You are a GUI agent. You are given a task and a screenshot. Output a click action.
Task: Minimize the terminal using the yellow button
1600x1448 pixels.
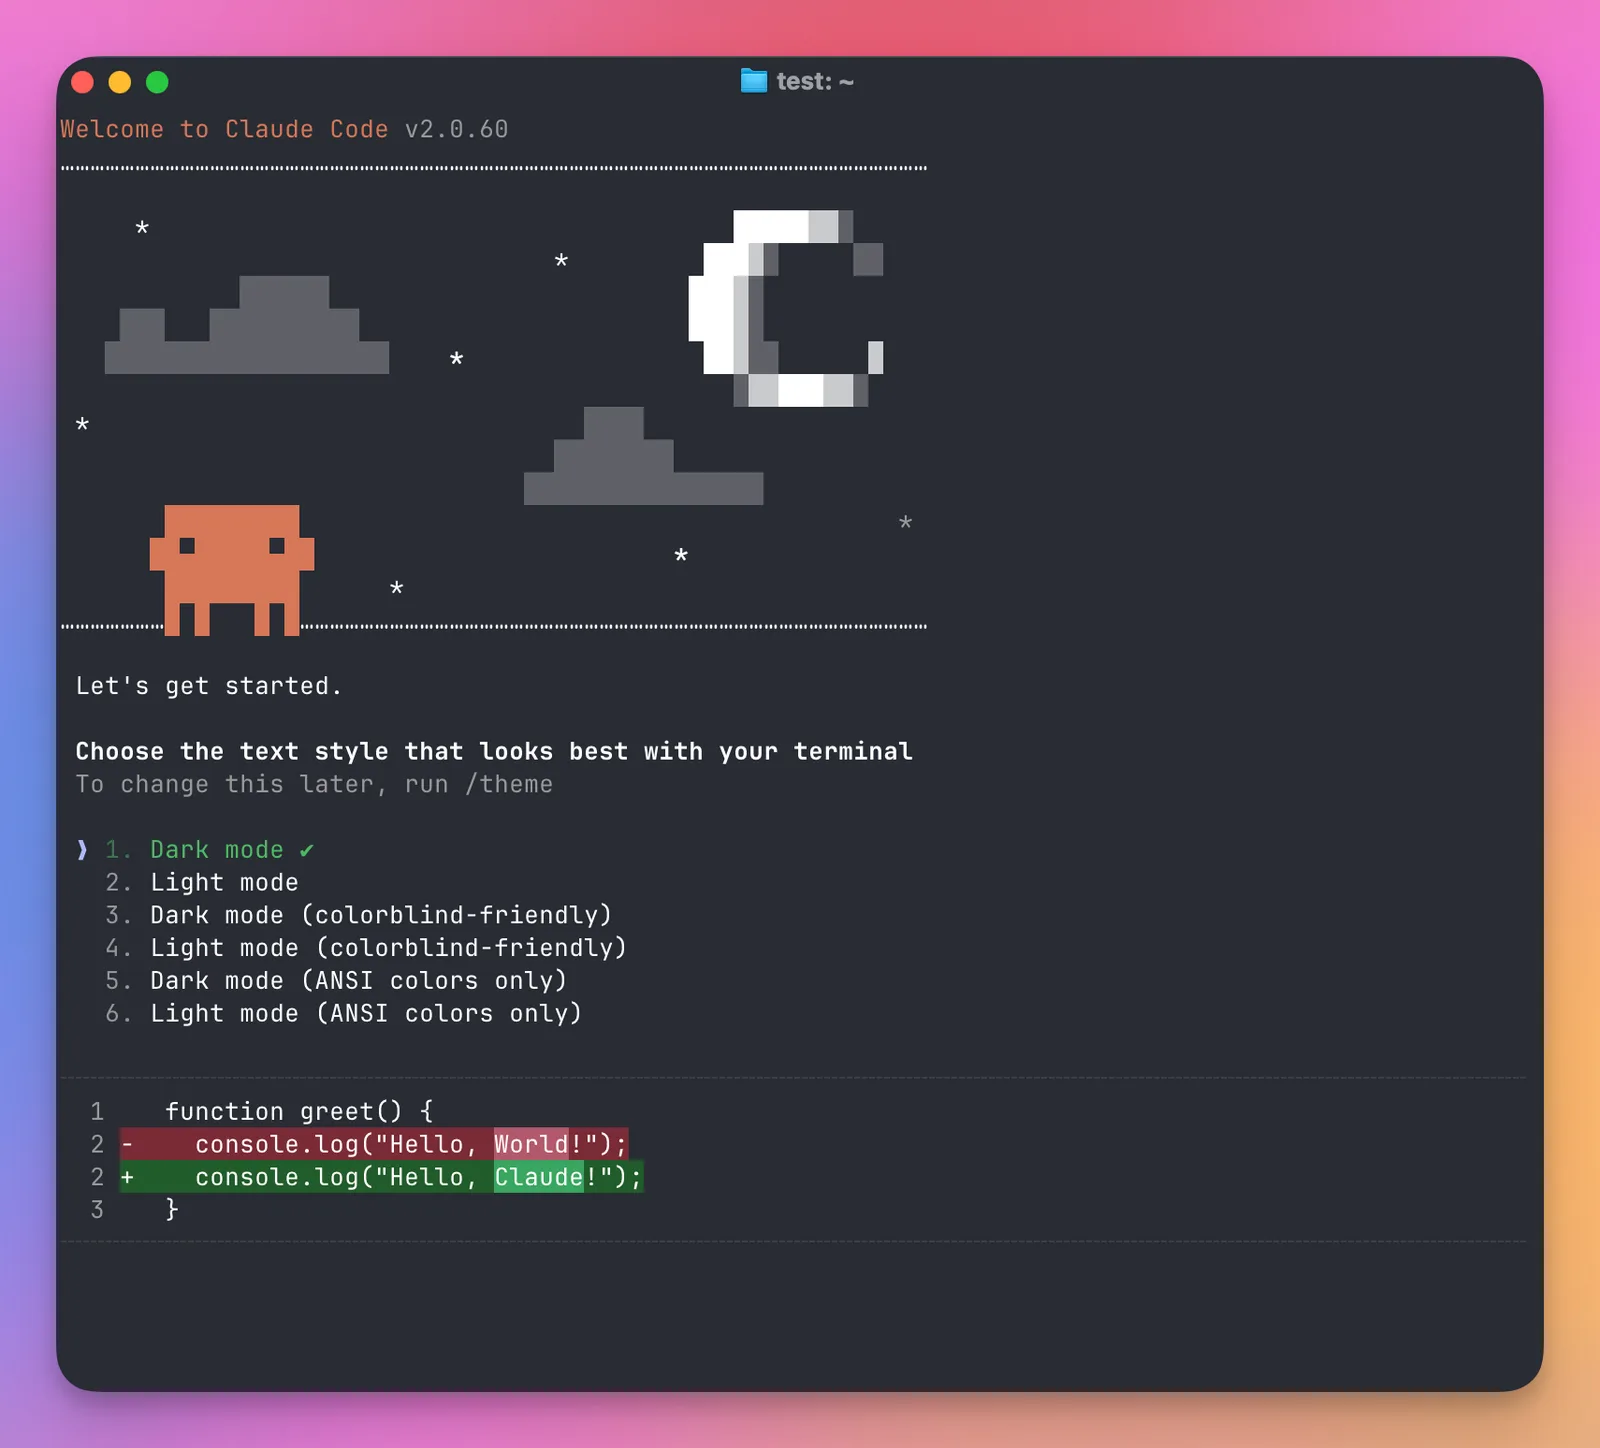(x=120, y=82)
